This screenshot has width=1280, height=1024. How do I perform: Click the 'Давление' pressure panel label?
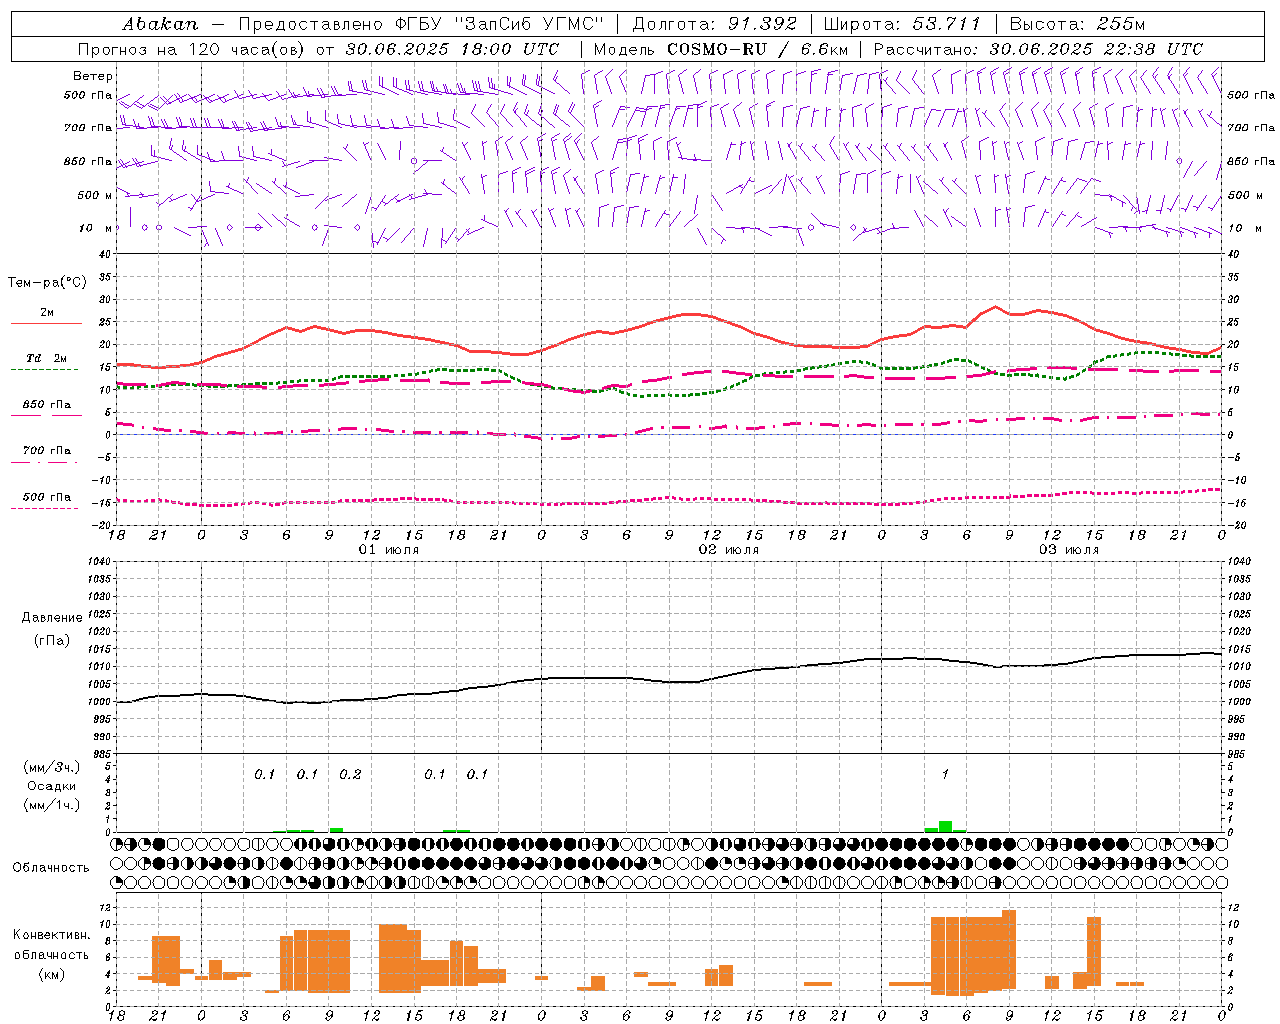click(52, 618)
